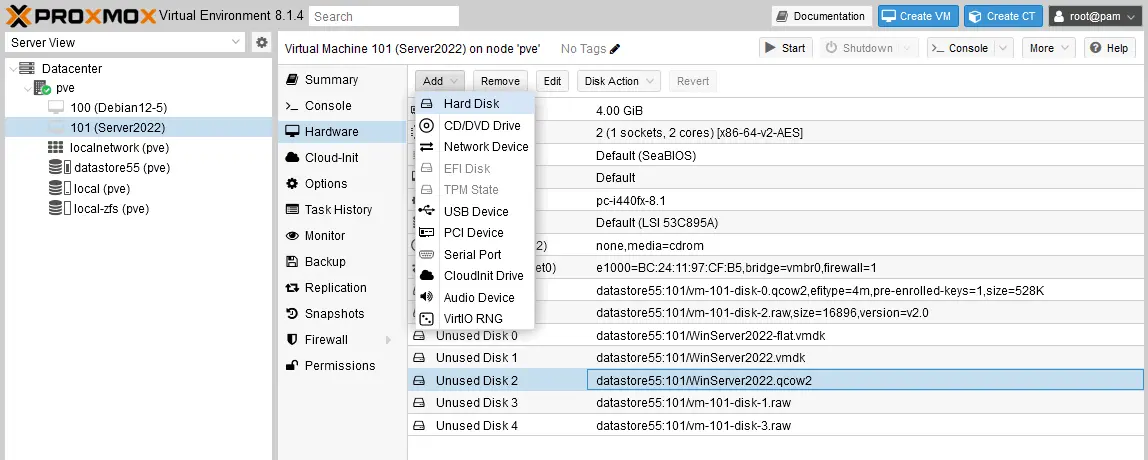Switch to the Hardware tab
Image resolution: width=1148 pixels, height=460 pixels.
click(x=343, y=132)
